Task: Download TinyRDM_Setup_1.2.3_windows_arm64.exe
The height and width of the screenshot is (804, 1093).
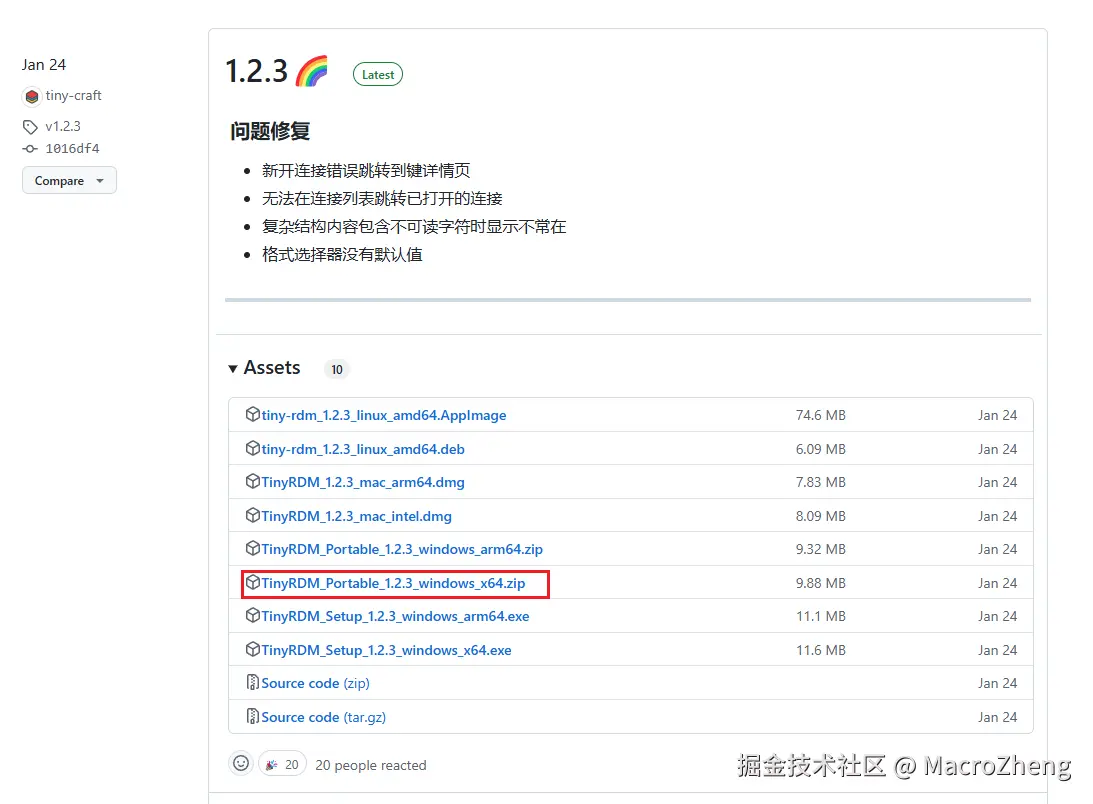Action: (395, 616)
